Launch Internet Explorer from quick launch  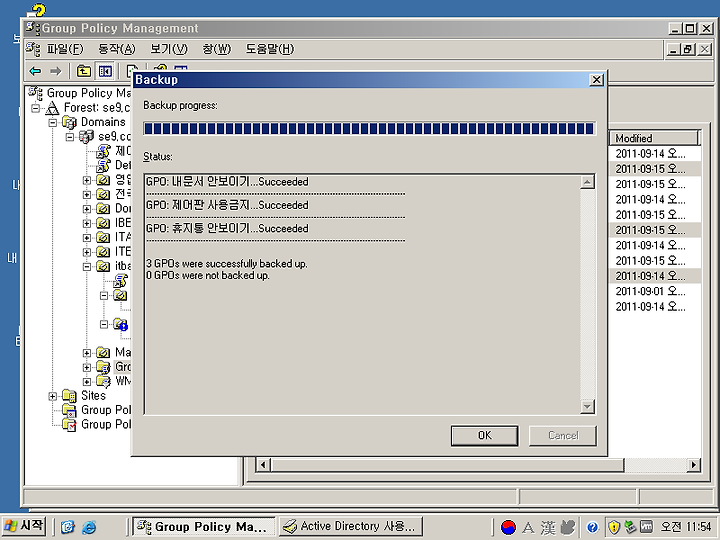(x=89, y=527)
